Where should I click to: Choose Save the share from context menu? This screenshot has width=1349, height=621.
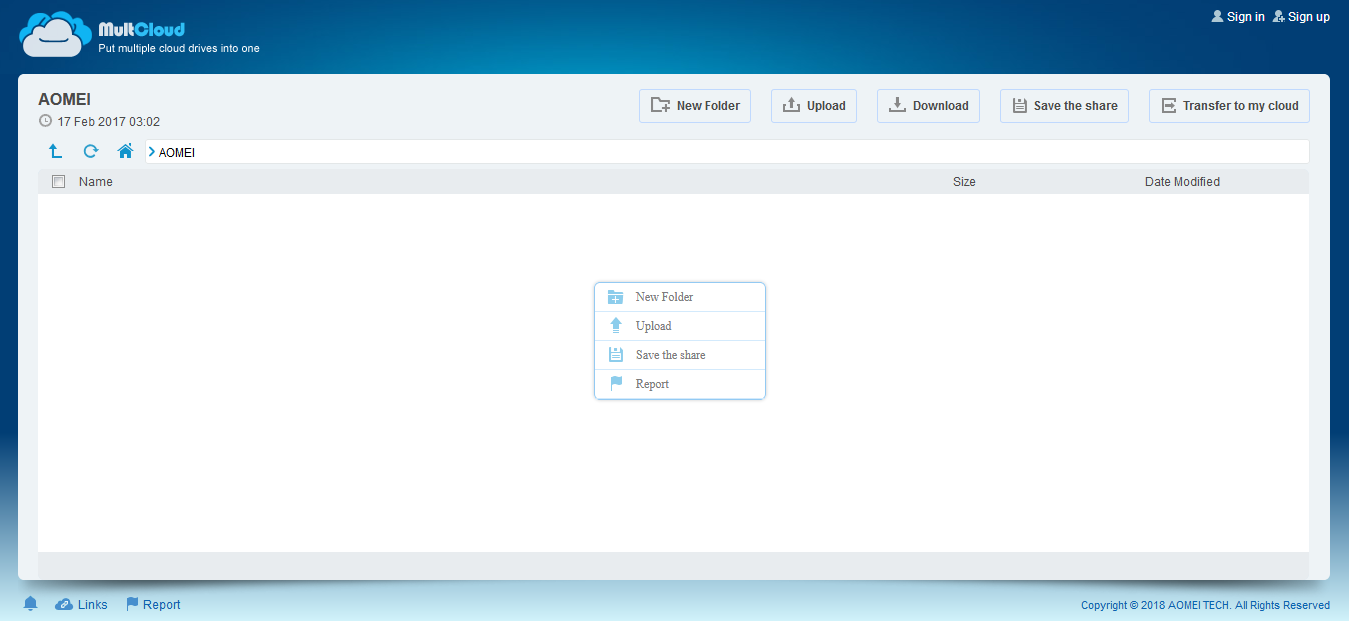click(x=680, y=355)
